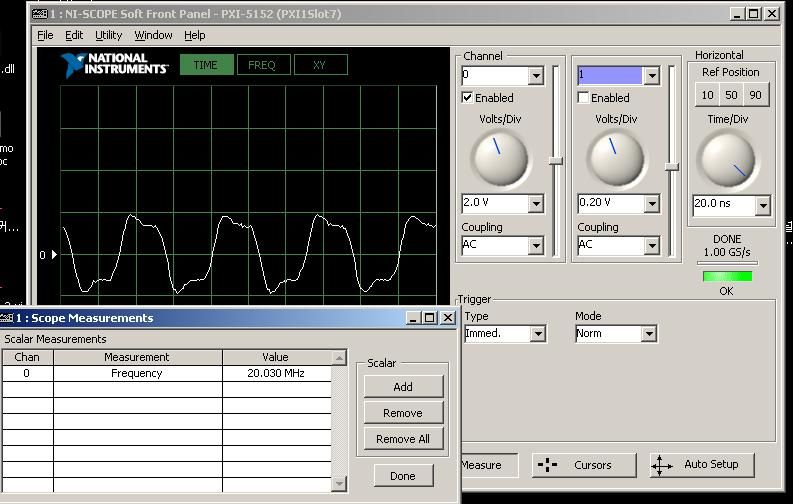Maximize the Scope Measurements window
Screen dimensions: 793x504
point(430,317)
